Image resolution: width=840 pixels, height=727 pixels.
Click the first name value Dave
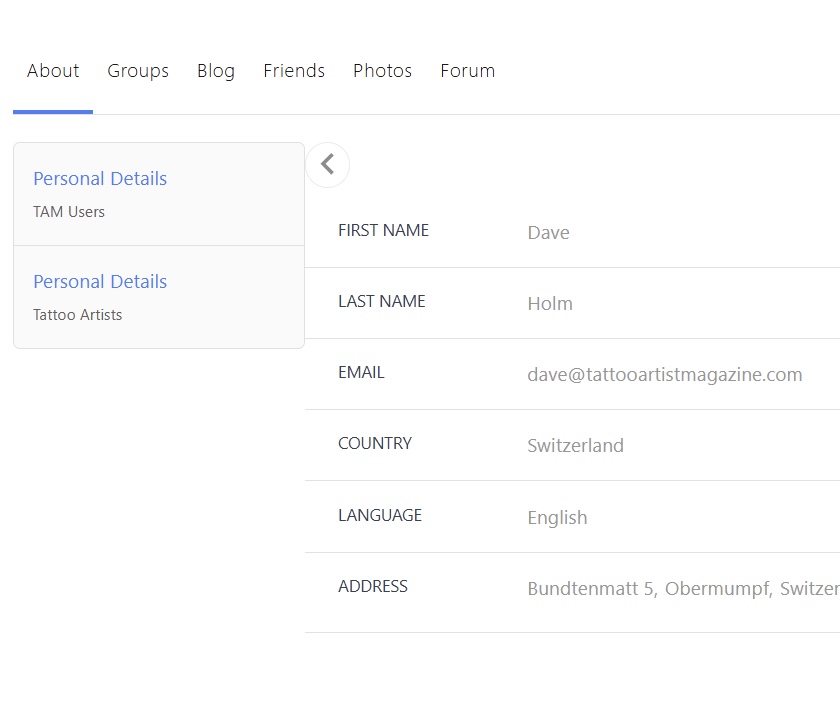tap(548, 233)
